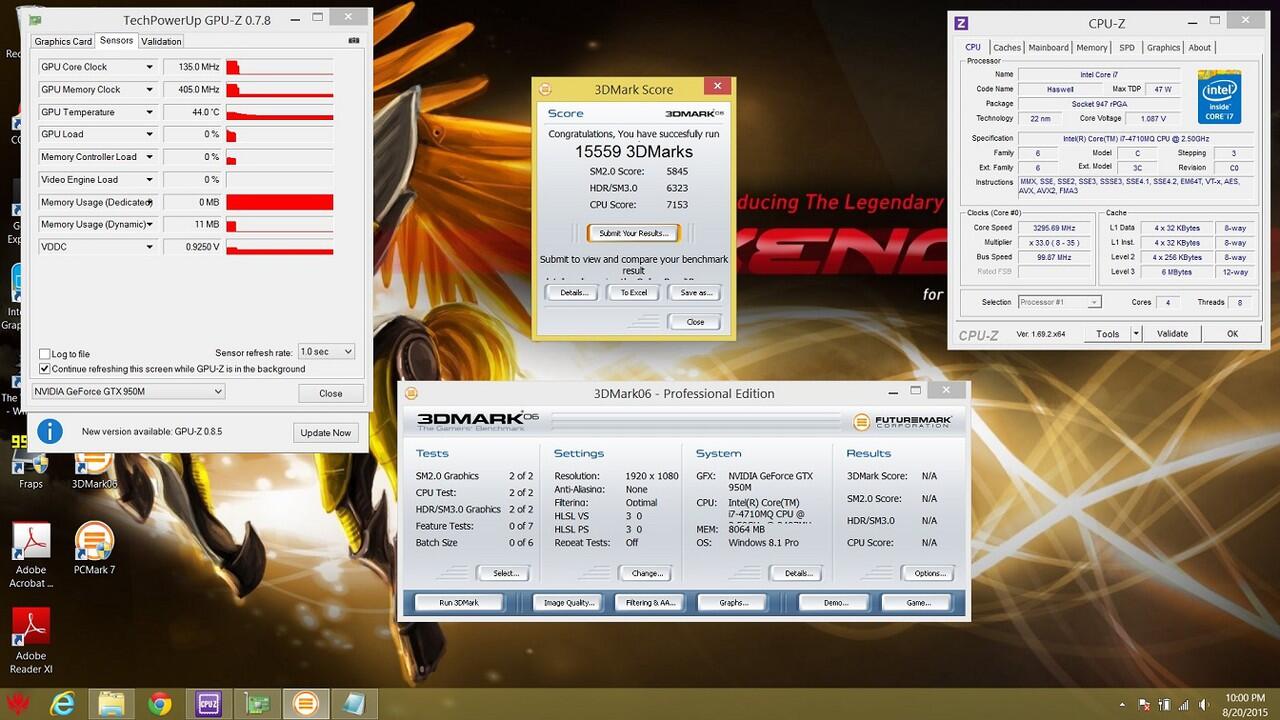Click the GPU-Z title bar app icon
This screenshot has height=720, width=1280.
(x=35, y=19)
